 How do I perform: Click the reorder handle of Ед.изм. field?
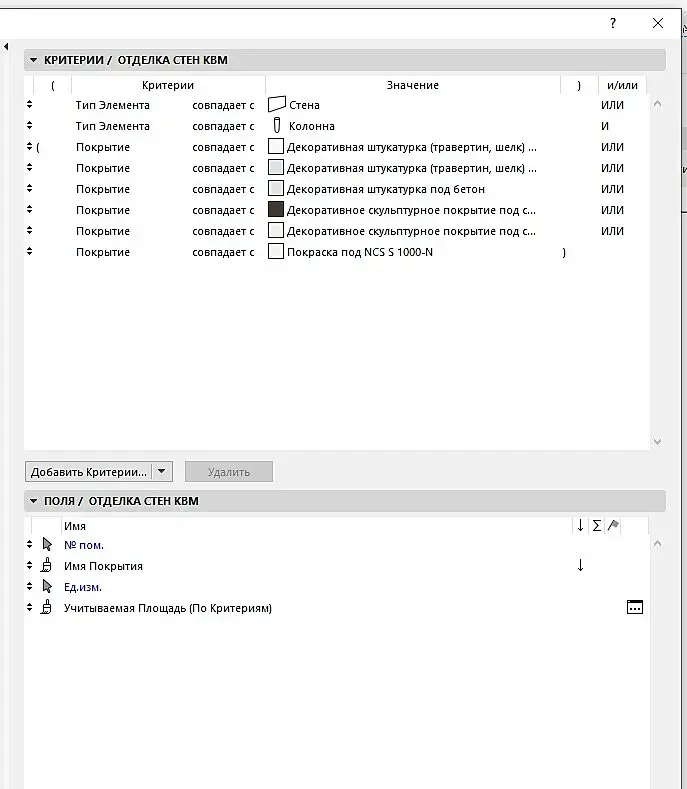29,586
